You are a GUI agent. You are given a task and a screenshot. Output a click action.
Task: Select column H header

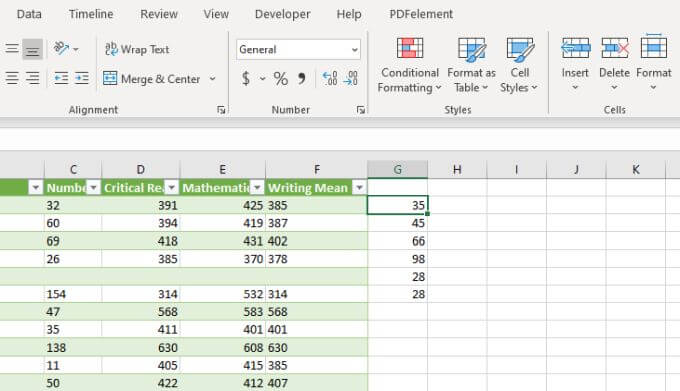[457, 169]
